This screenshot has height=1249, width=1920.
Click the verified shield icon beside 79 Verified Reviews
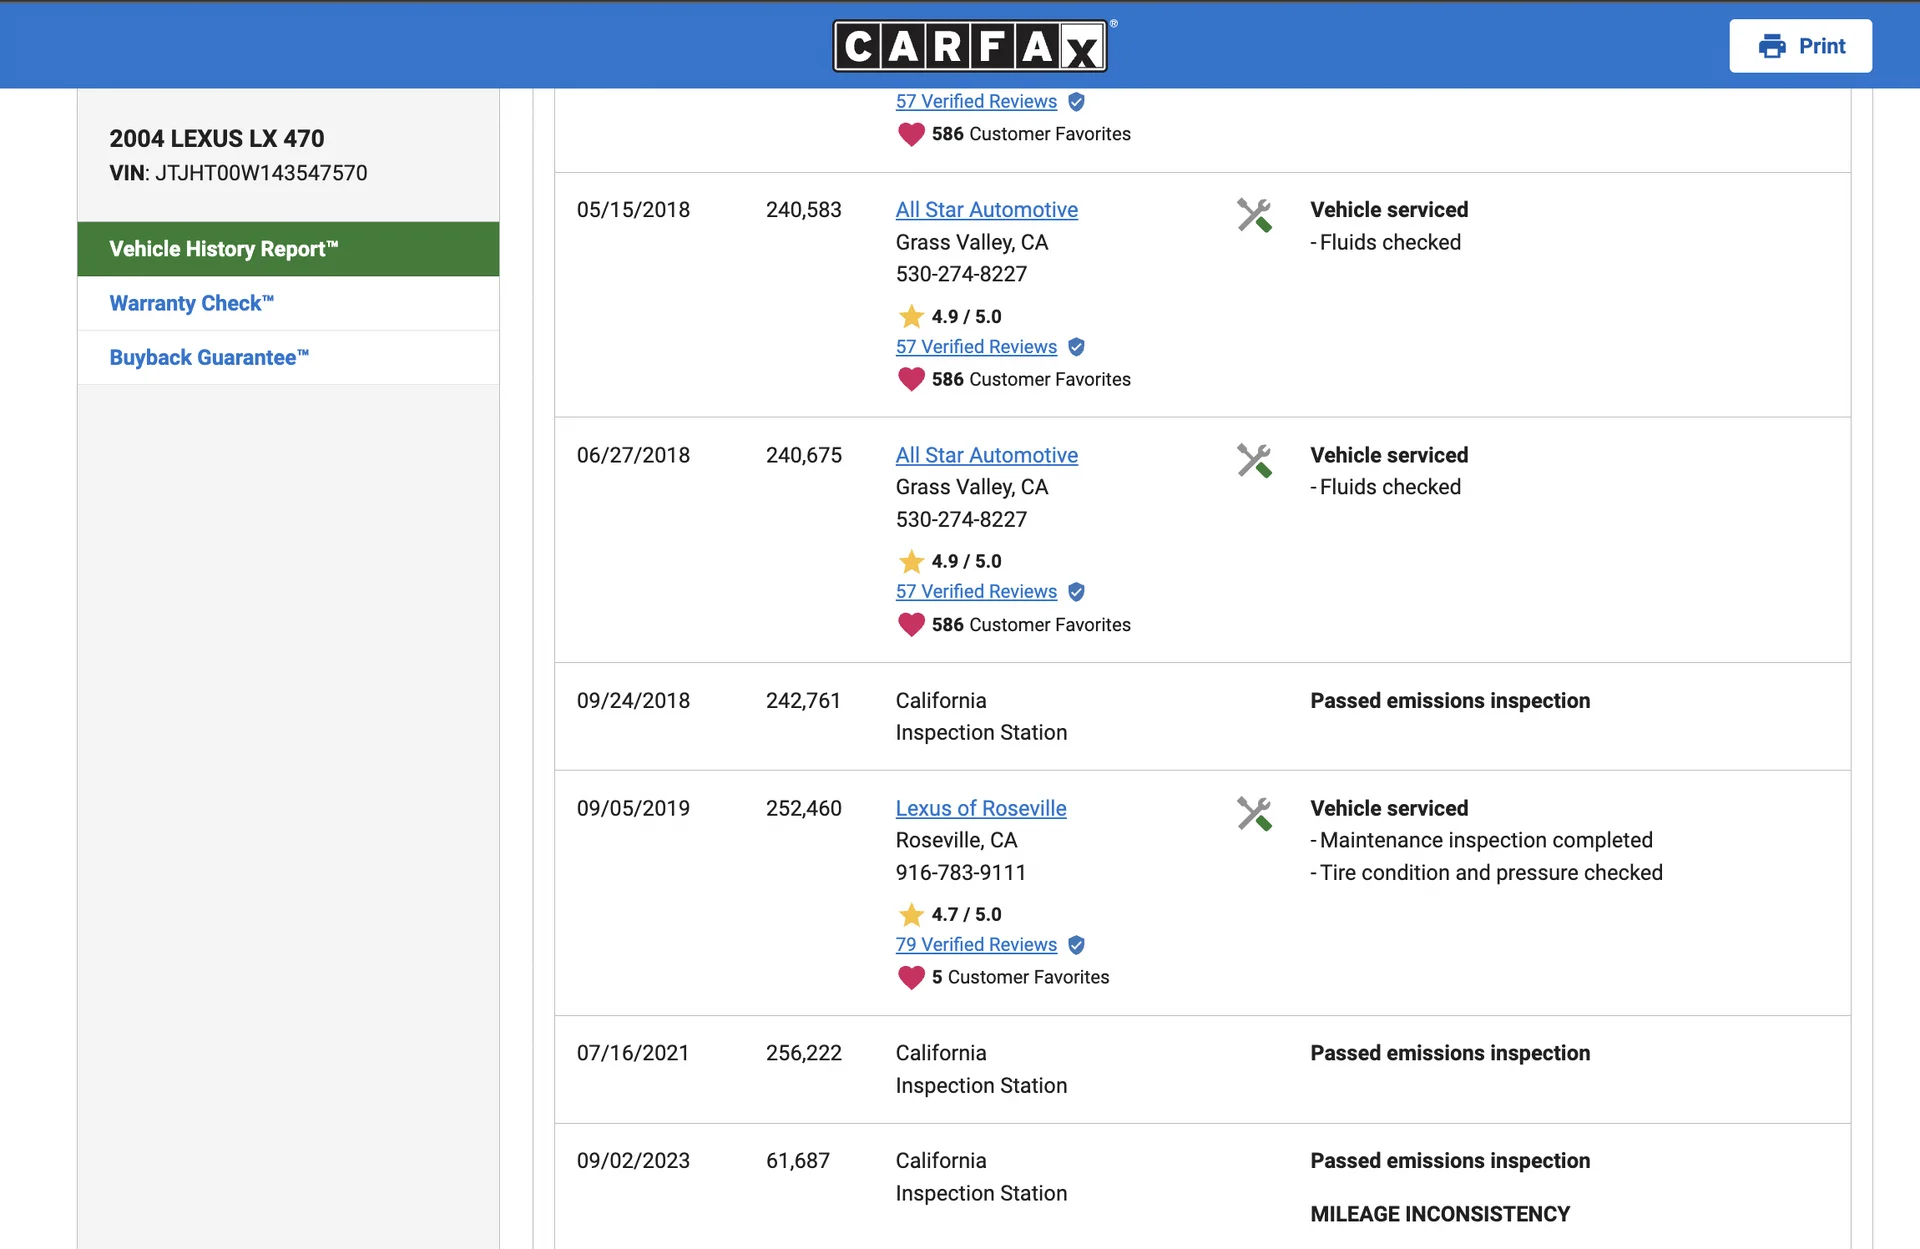(1076, 945)
